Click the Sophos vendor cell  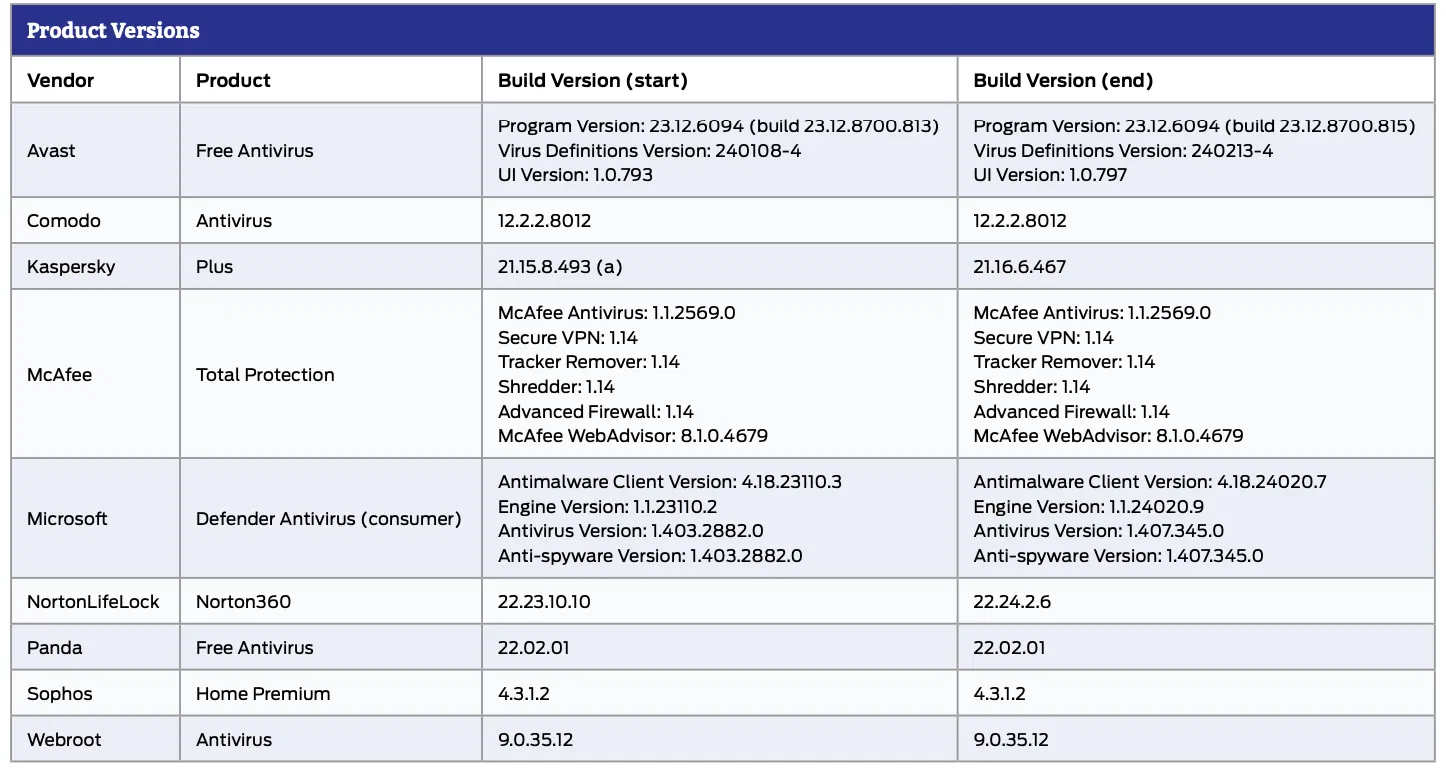tap(60, 694)
